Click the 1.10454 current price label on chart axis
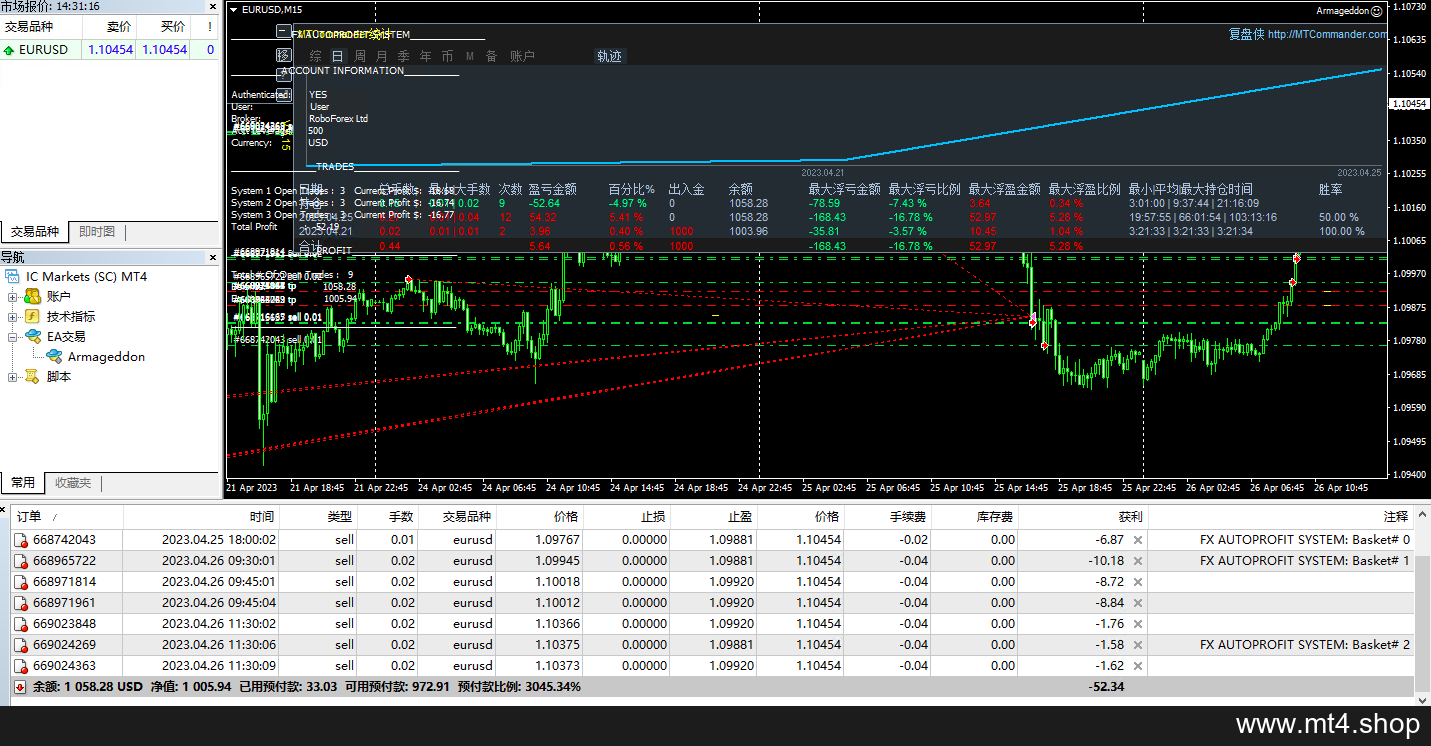The height and width of the screenshot is (746, 1431). 1409,104
